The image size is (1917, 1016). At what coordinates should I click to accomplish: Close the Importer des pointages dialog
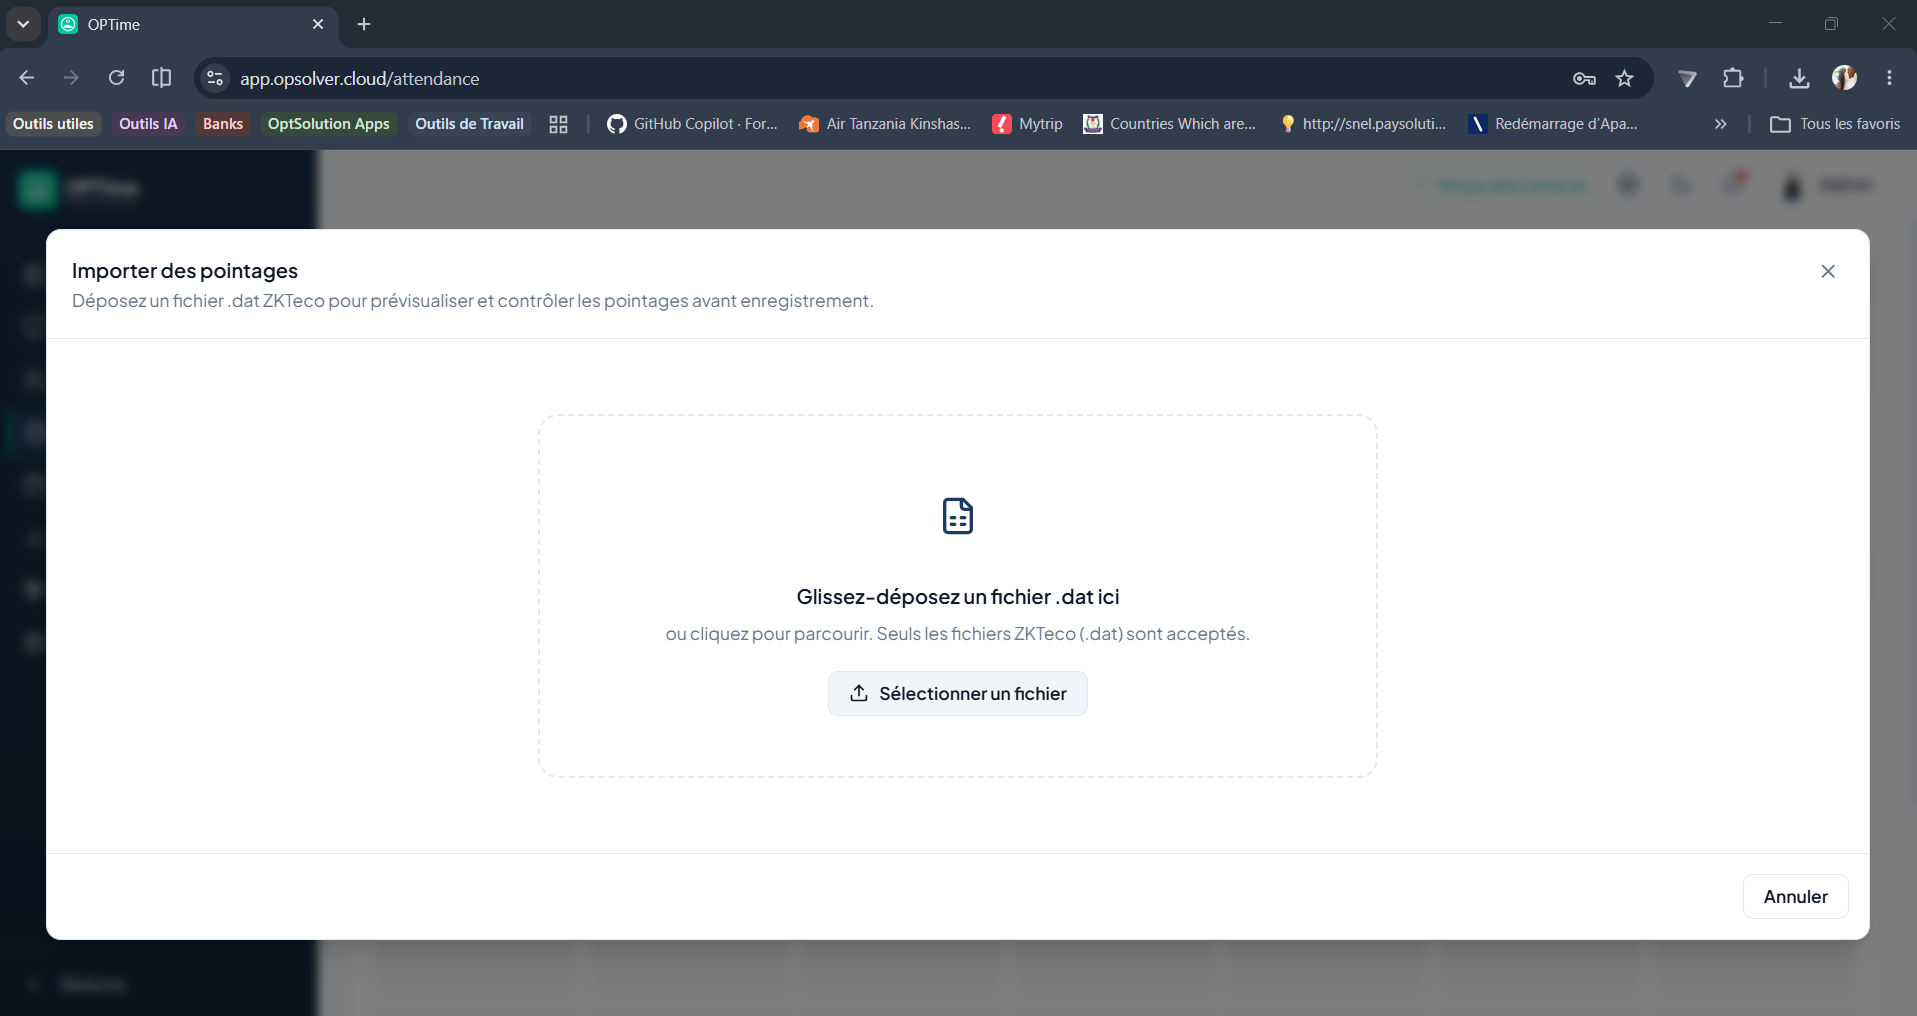[1827, 271]
